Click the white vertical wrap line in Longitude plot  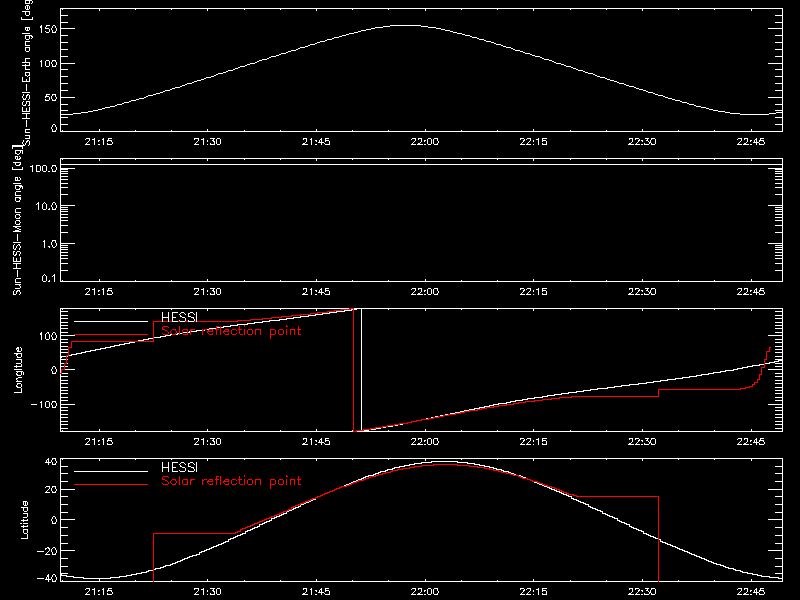point(361,370)
